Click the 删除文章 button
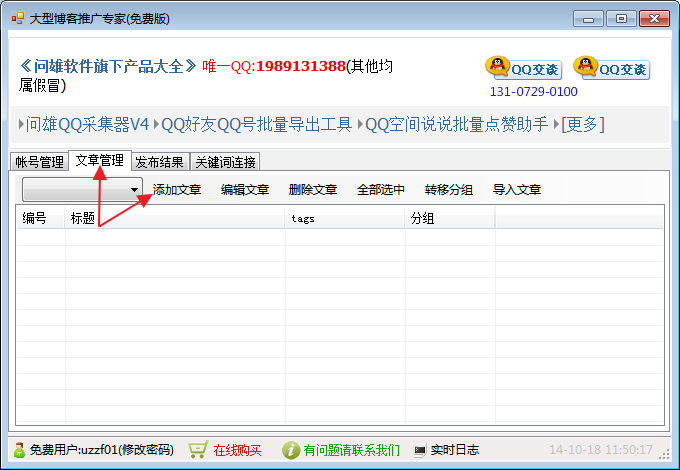This screenshot has height=470, width=680. click(313, 189)
